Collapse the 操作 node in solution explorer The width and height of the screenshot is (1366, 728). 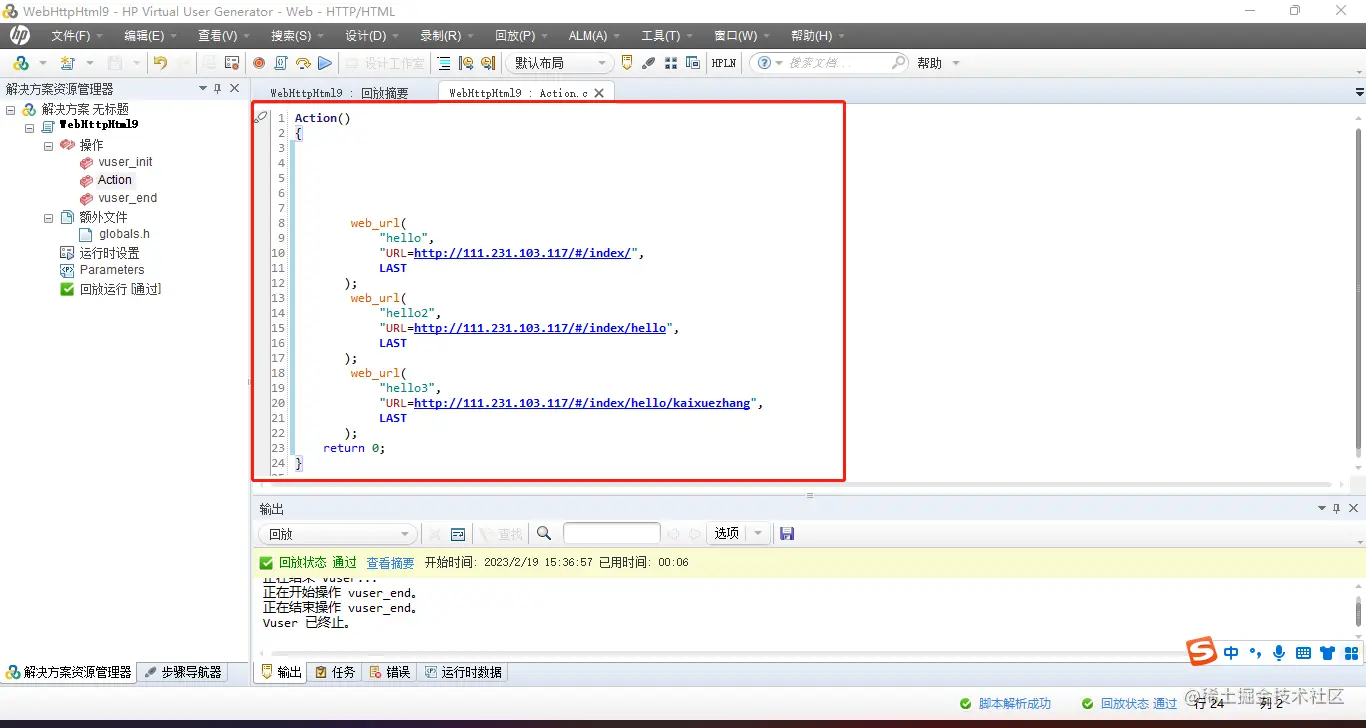[x=48, y=144]
